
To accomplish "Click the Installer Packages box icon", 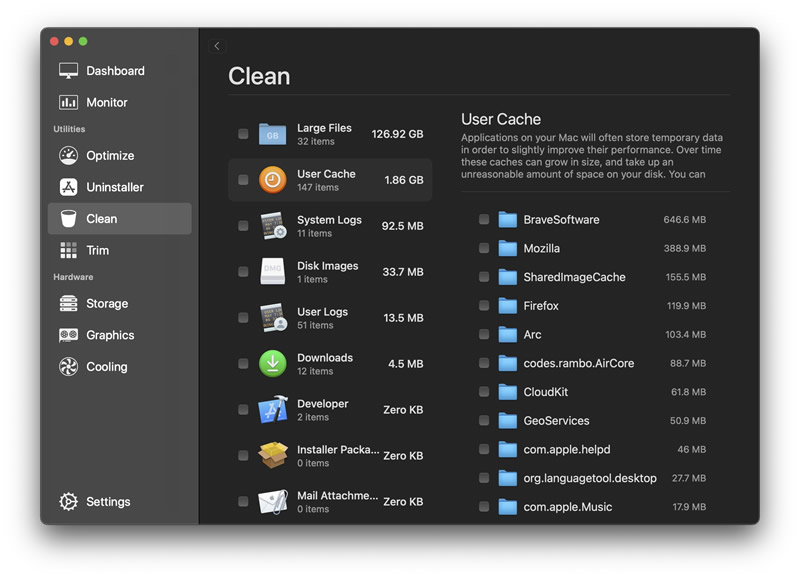I will click(273, 455).
